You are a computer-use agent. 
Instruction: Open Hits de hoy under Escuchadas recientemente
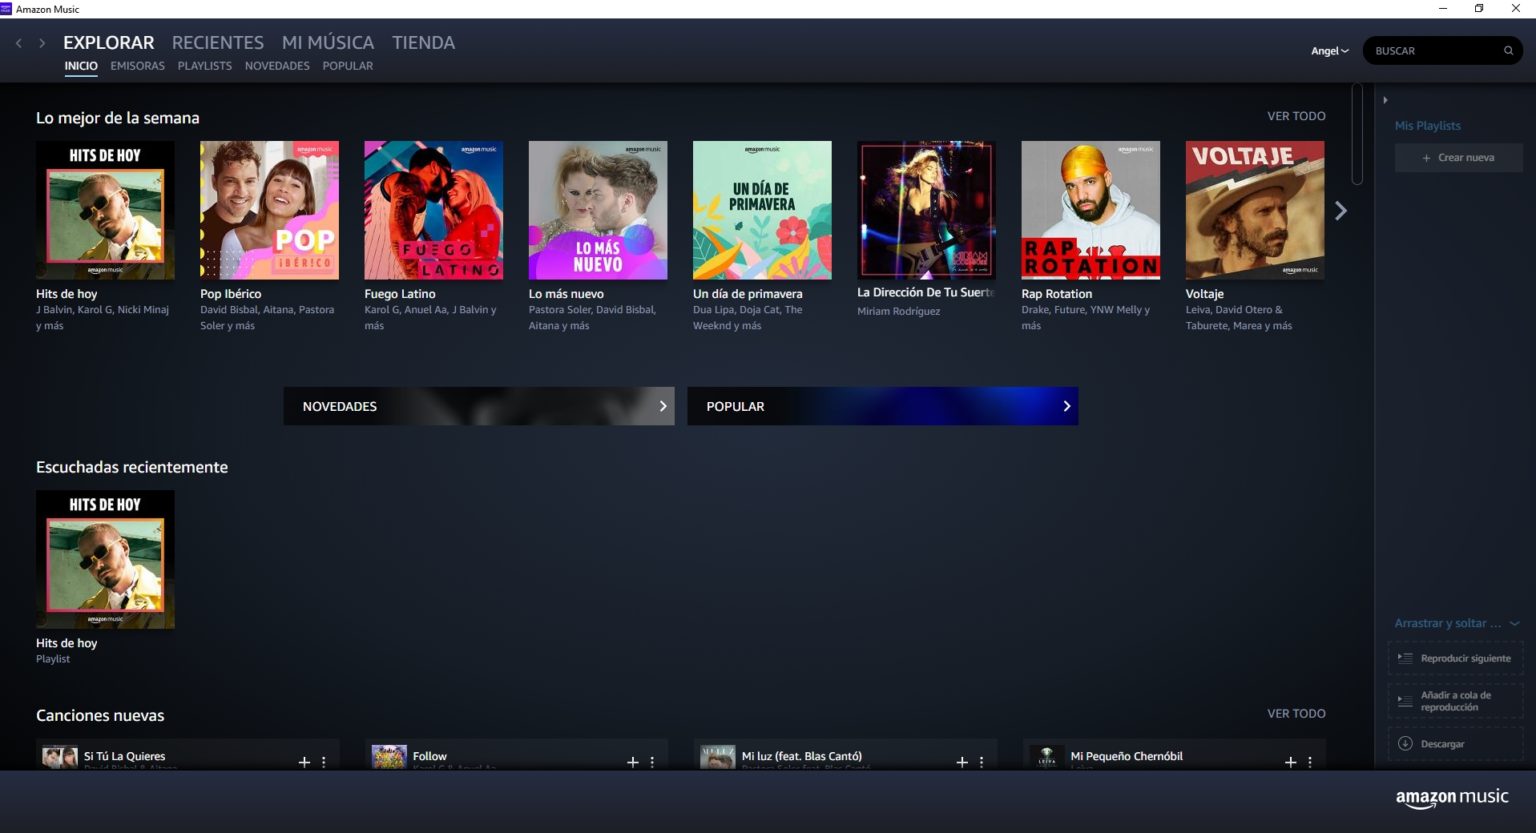105,559
